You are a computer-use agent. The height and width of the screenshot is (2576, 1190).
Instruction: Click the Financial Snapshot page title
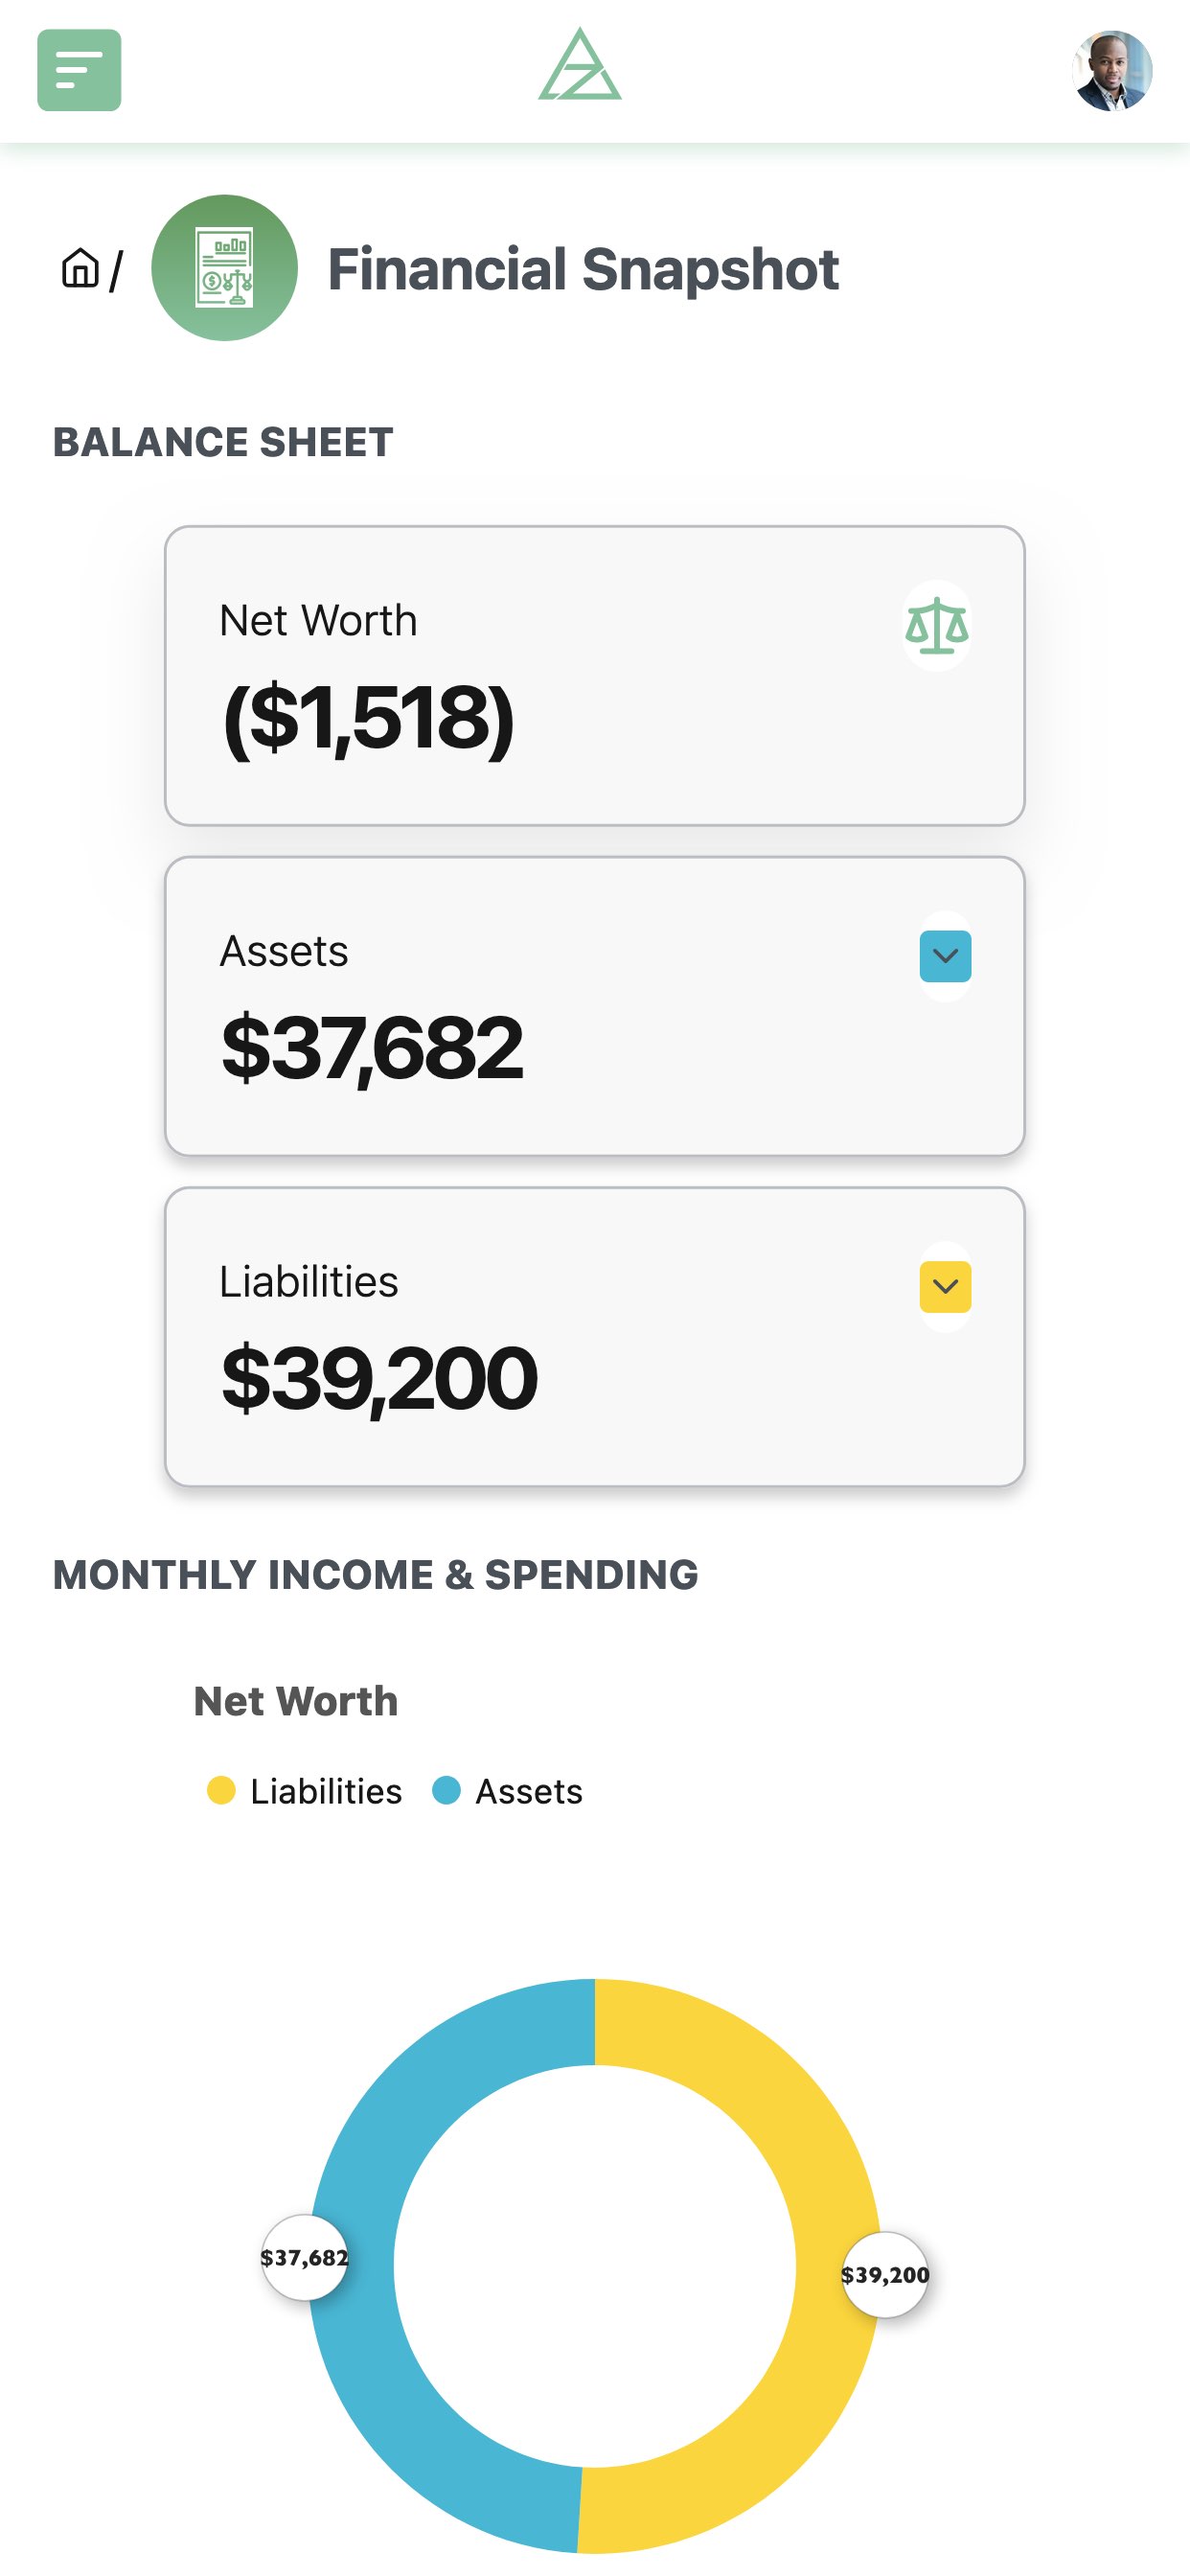point(583,269)
